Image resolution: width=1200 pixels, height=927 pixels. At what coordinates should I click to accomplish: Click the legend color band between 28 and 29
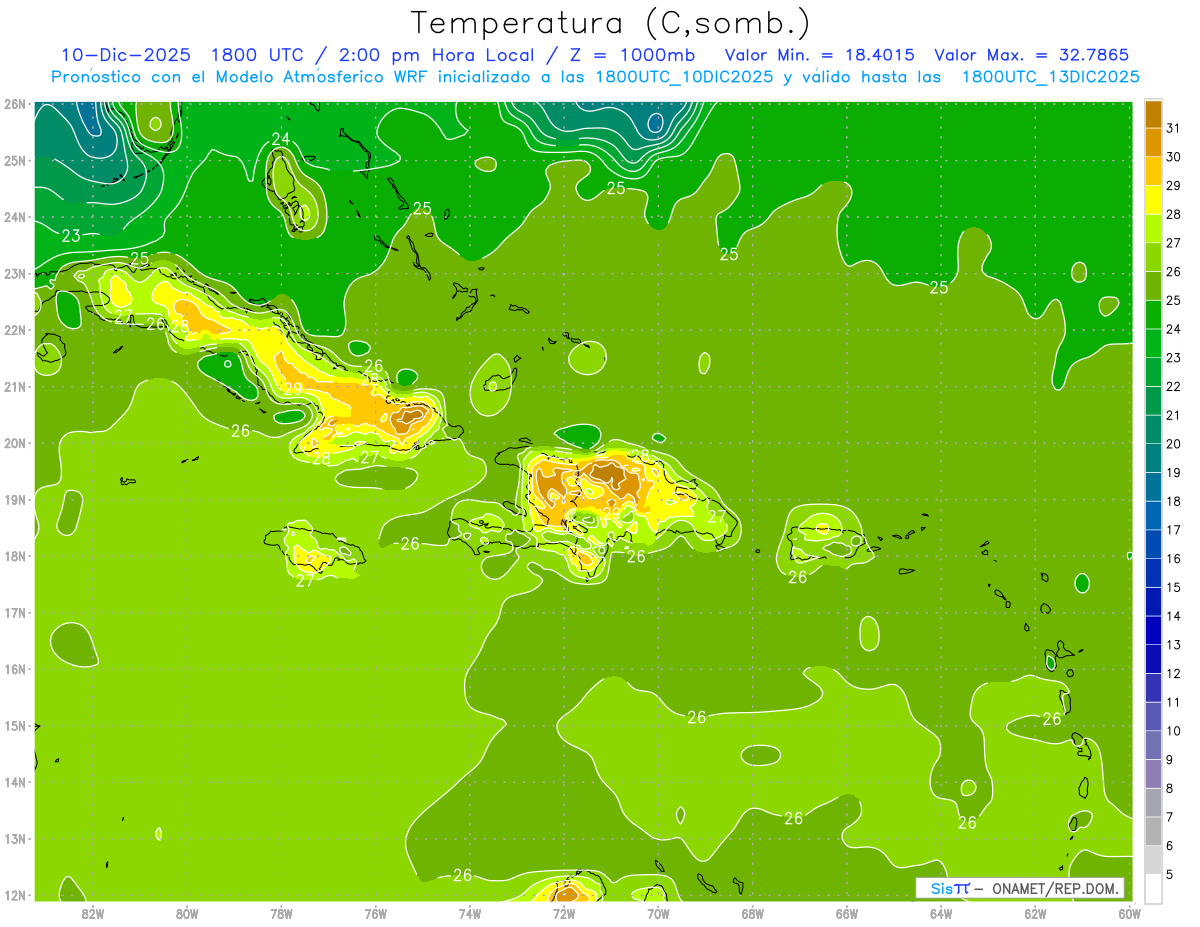(1153, 200)
